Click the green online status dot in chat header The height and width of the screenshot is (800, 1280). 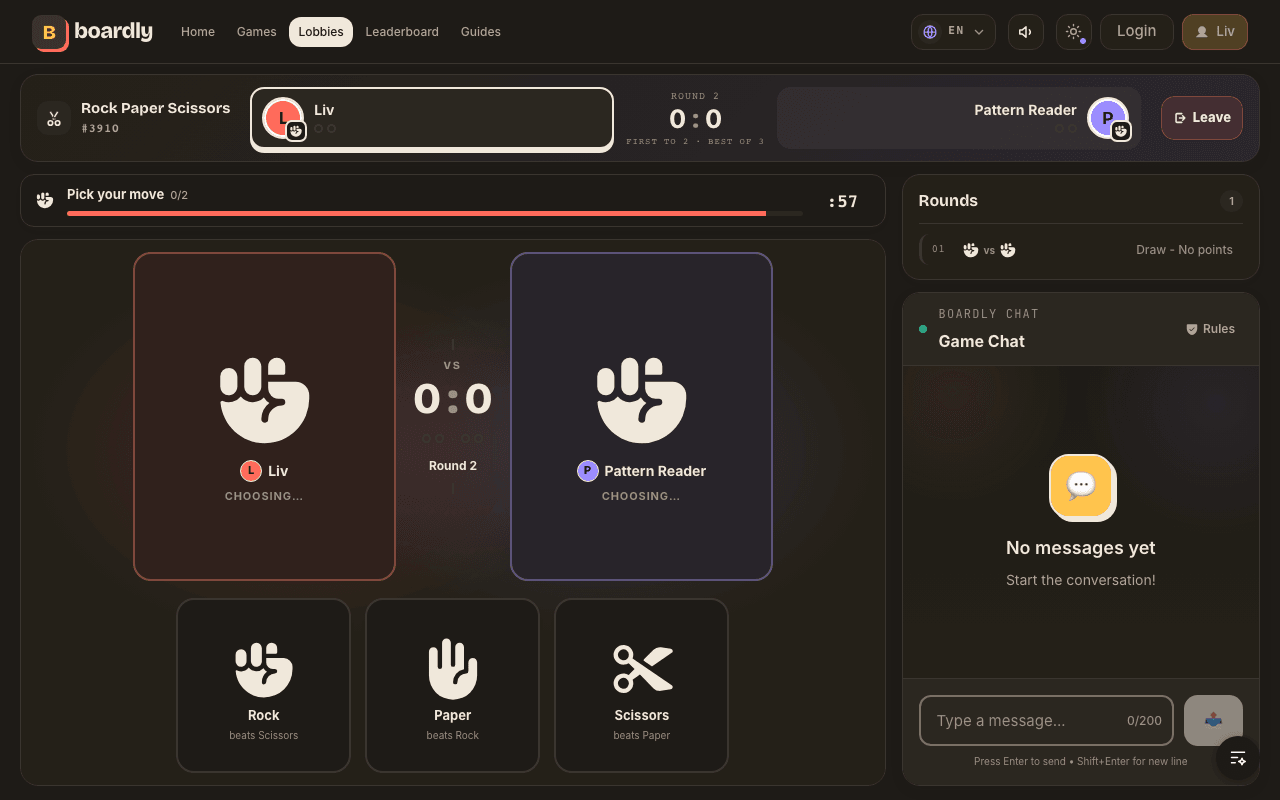pos(923,329)
